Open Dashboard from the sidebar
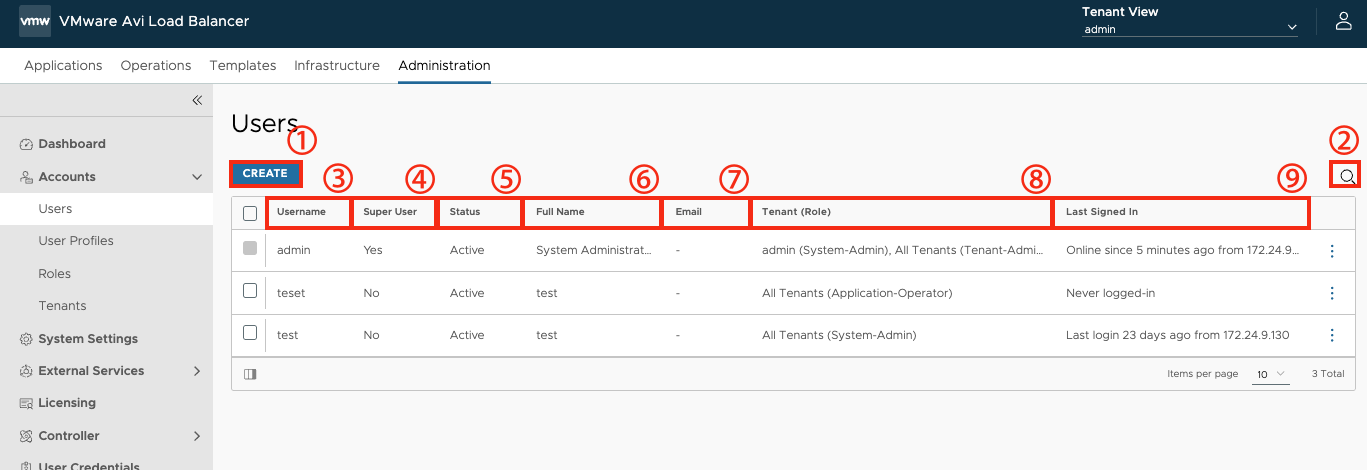The image size is (1367, 470). (72, 144)
